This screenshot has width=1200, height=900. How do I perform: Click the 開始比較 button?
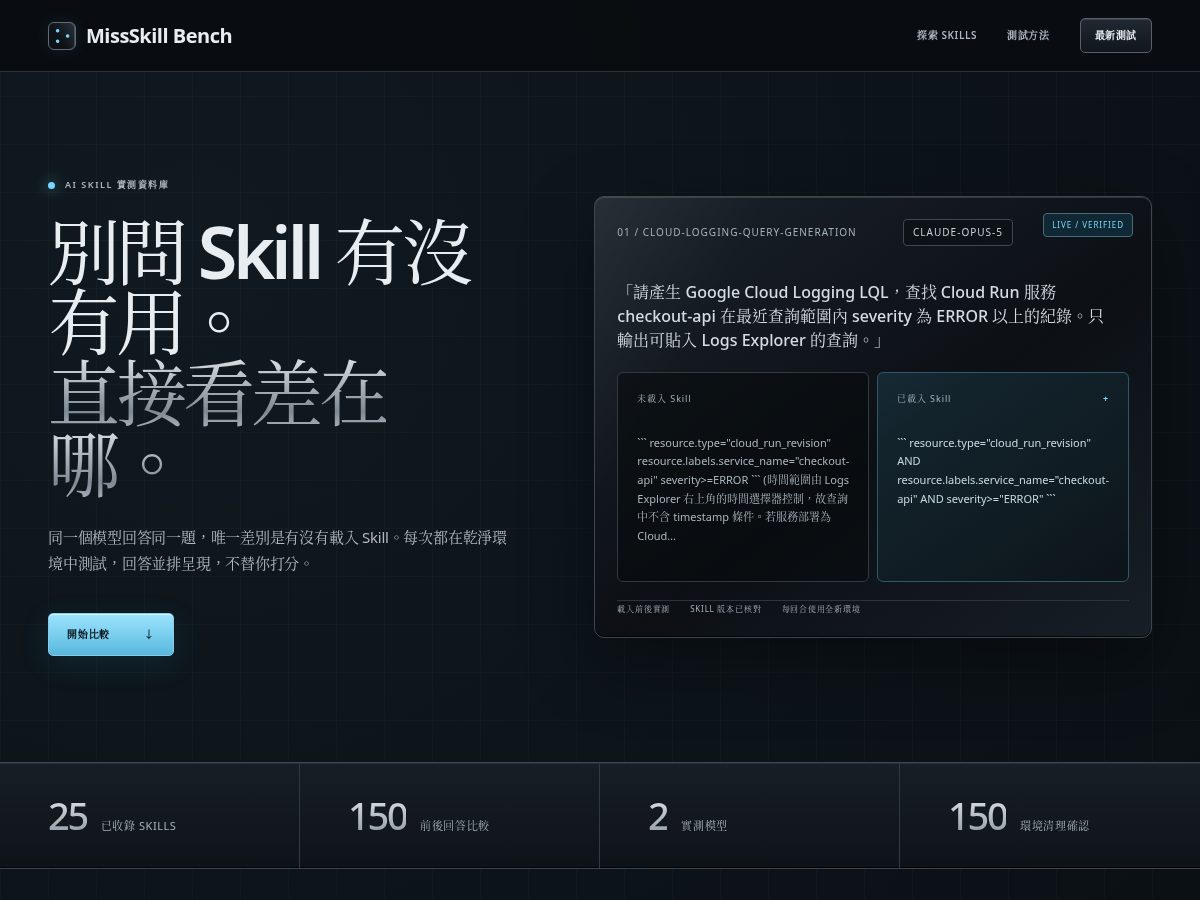[111, 634]
